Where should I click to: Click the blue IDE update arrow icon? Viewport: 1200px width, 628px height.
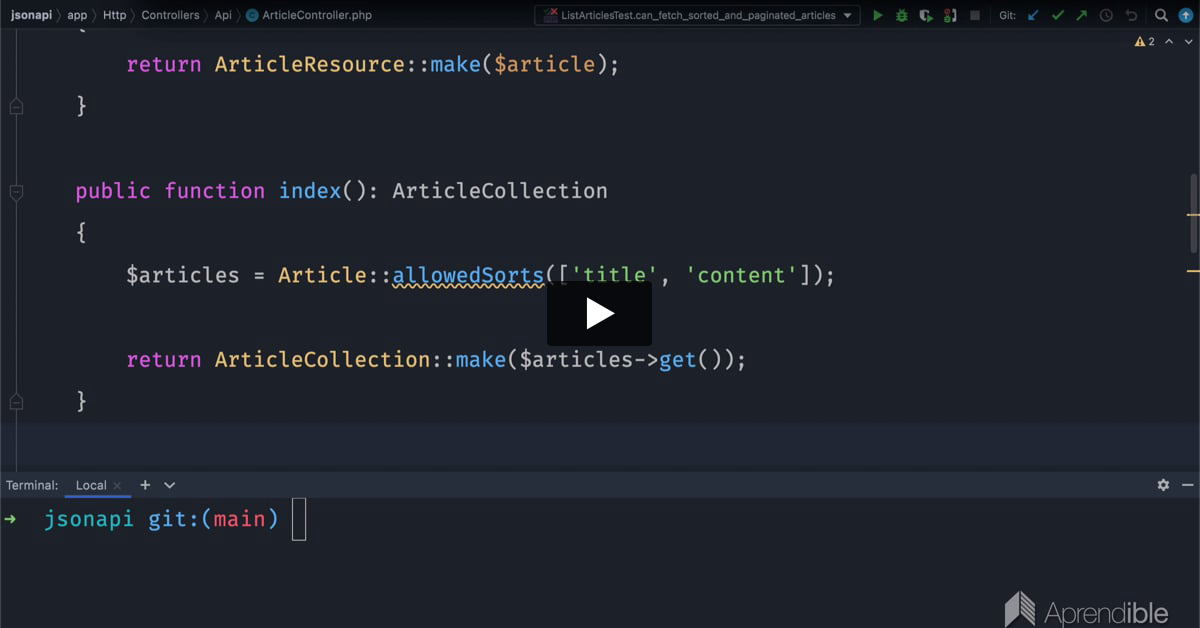[x=1186, y=15]
